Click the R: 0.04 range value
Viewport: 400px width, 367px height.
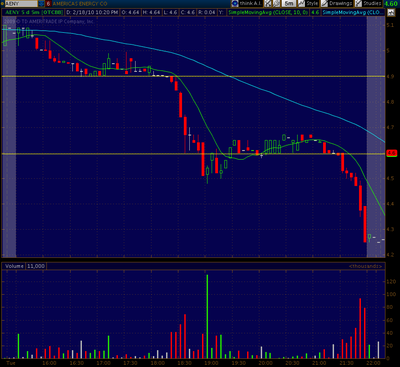coord(207,12)
